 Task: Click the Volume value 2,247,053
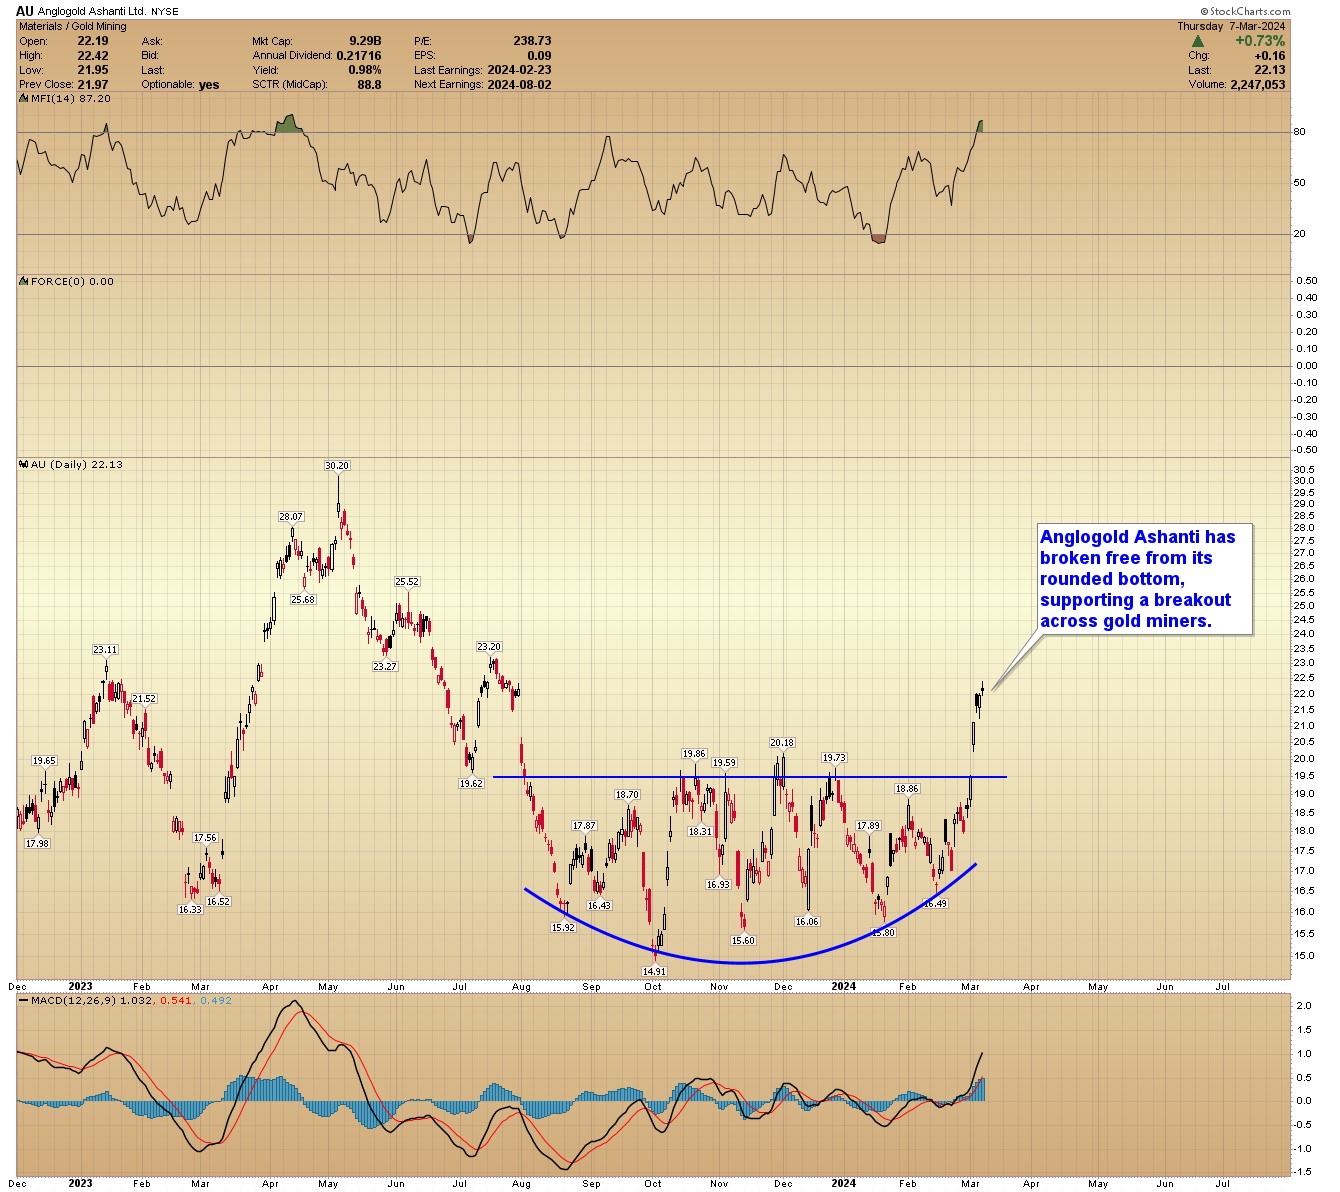point(1258,85)
